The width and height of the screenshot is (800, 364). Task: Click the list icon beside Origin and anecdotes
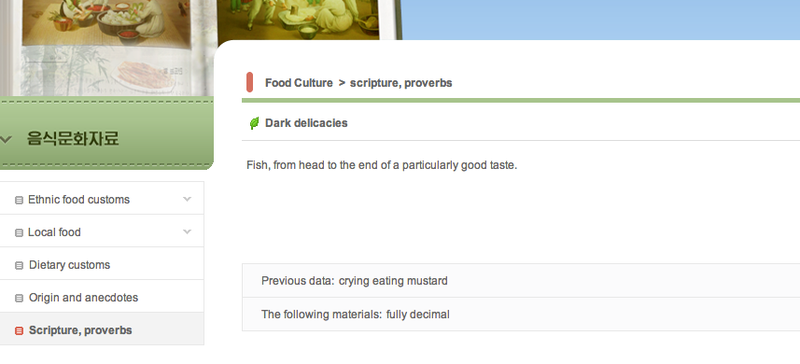pos(19,298)
